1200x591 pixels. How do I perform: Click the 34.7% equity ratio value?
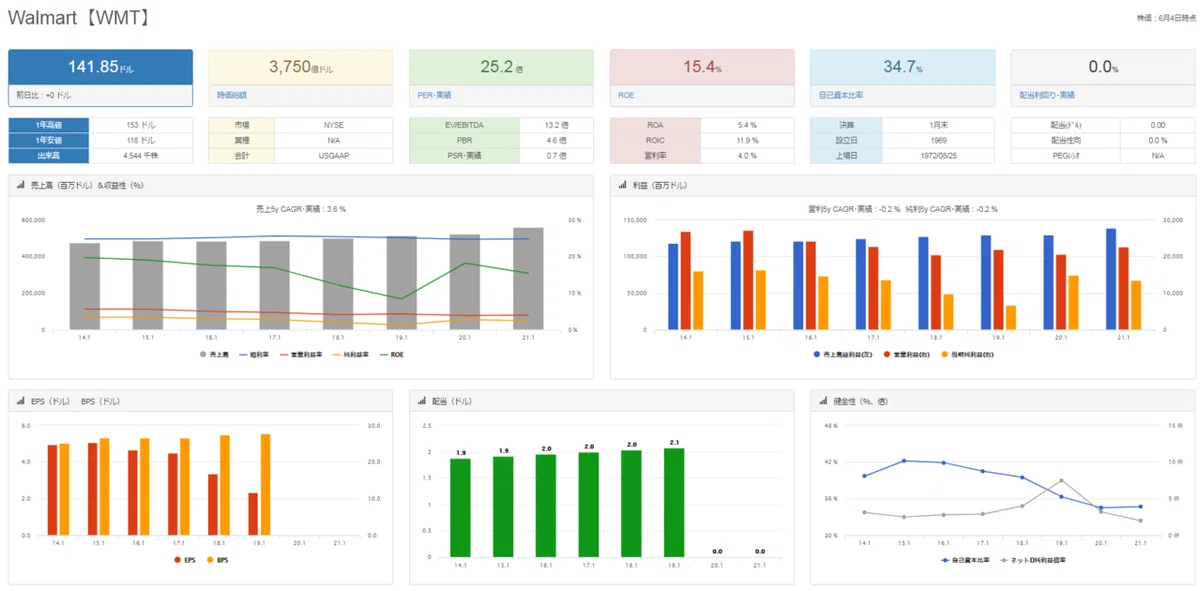click(x=902, y=67)
